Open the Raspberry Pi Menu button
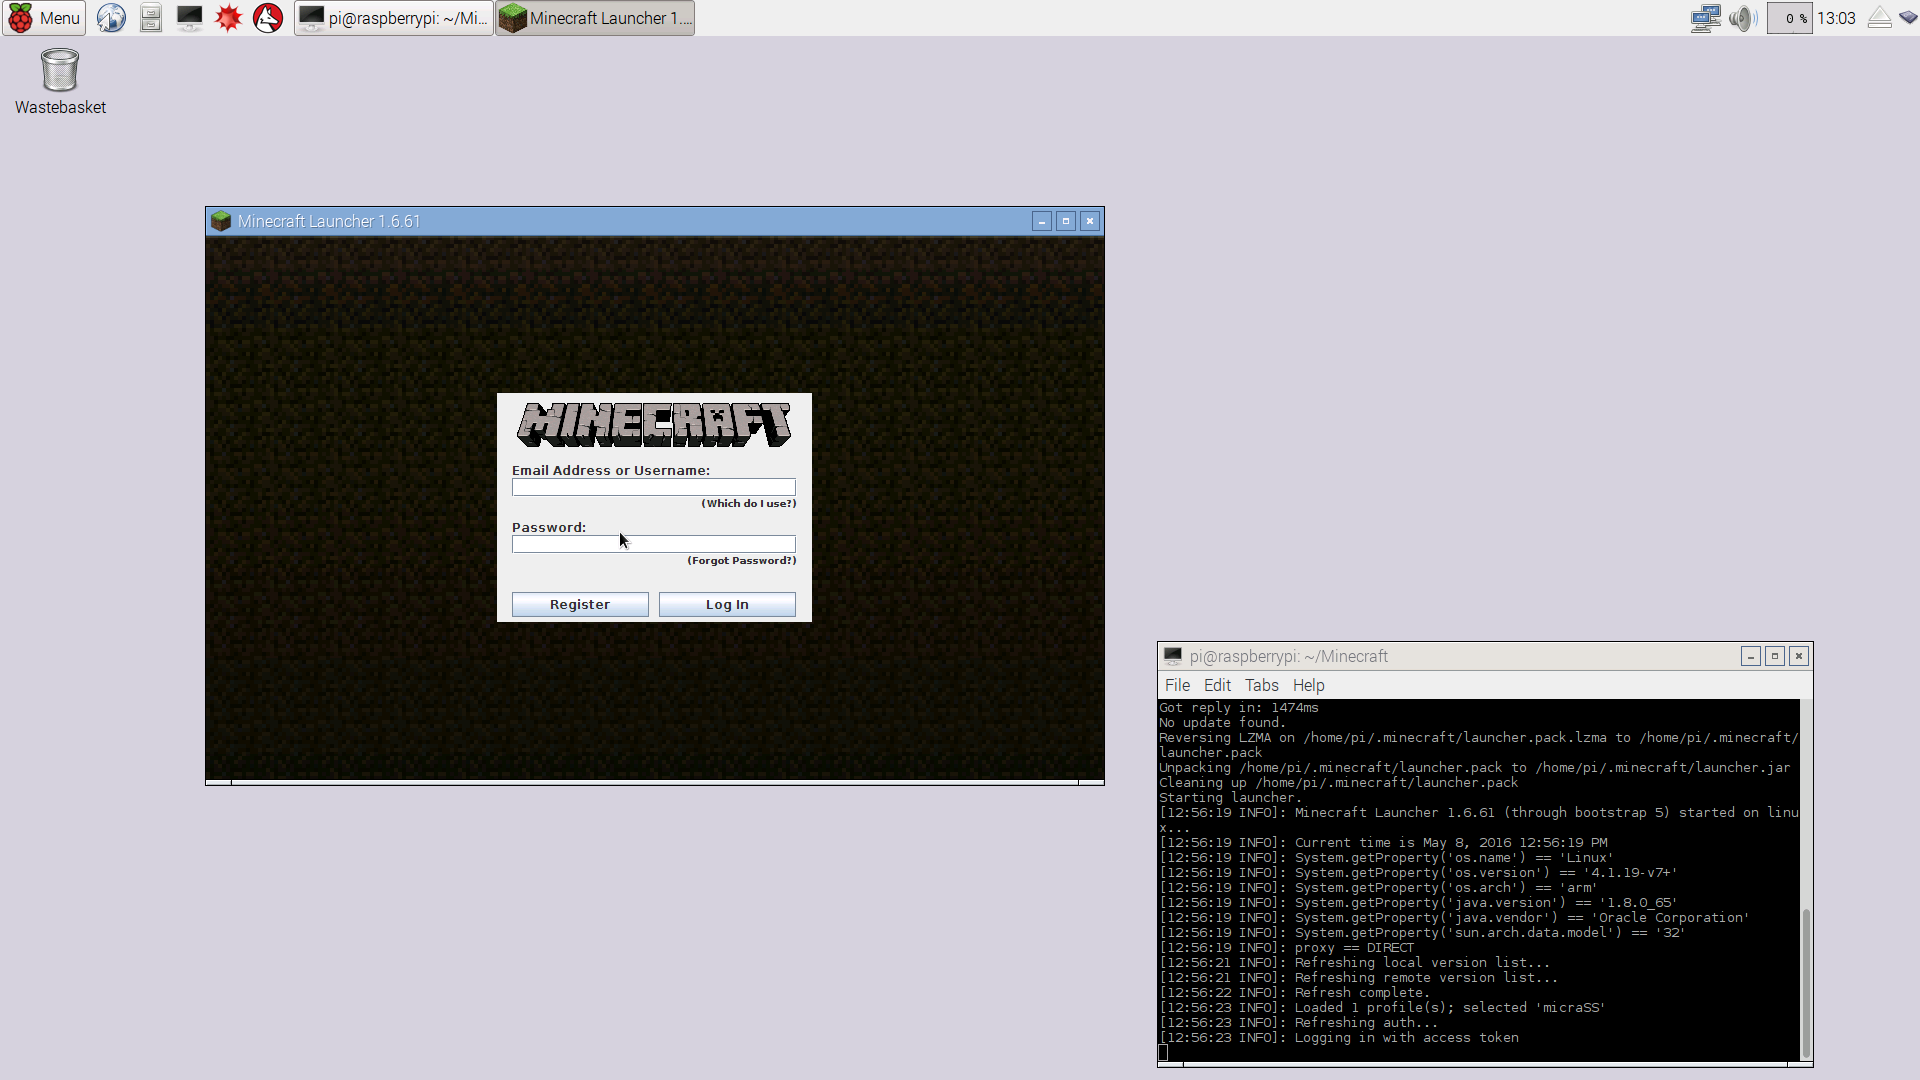The height and width of the screenshot is (1080, 1920). coord(44,18)
